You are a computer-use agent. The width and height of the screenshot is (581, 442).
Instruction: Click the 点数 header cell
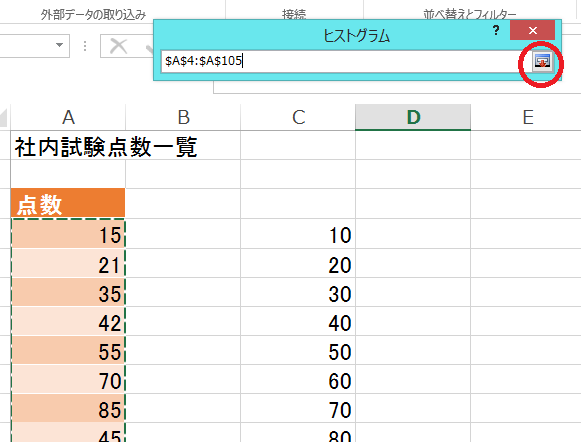pos(68,203)
